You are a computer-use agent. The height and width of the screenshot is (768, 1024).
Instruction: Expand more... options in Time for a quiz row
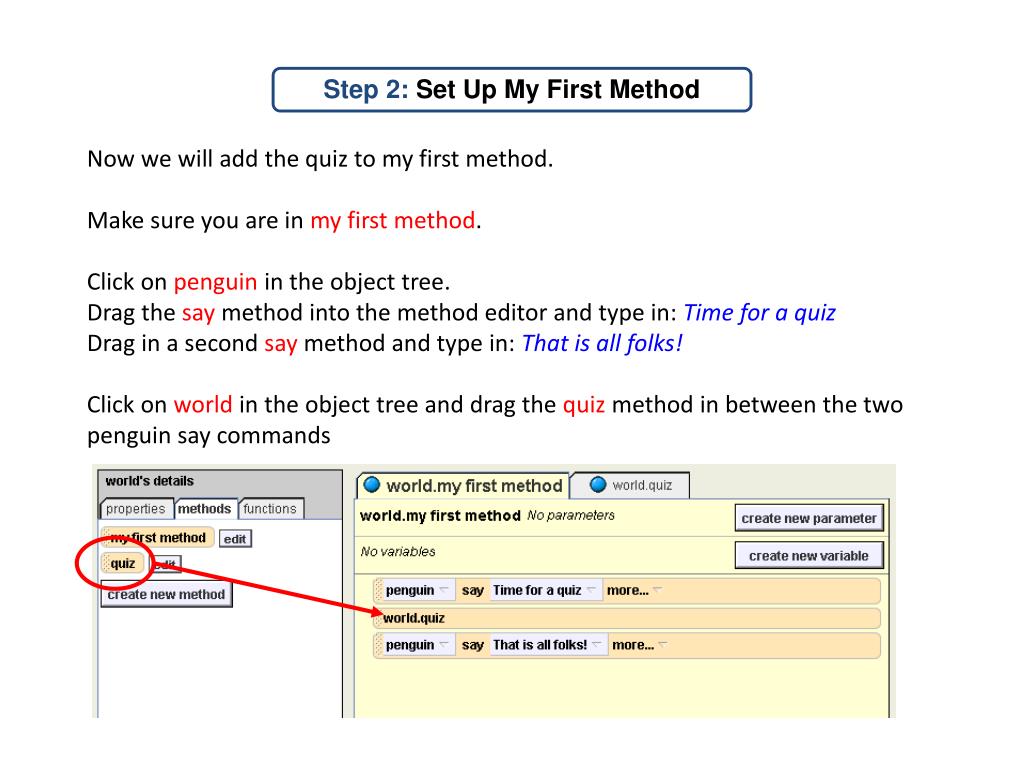pyautogui.click(x=634, y=590)
